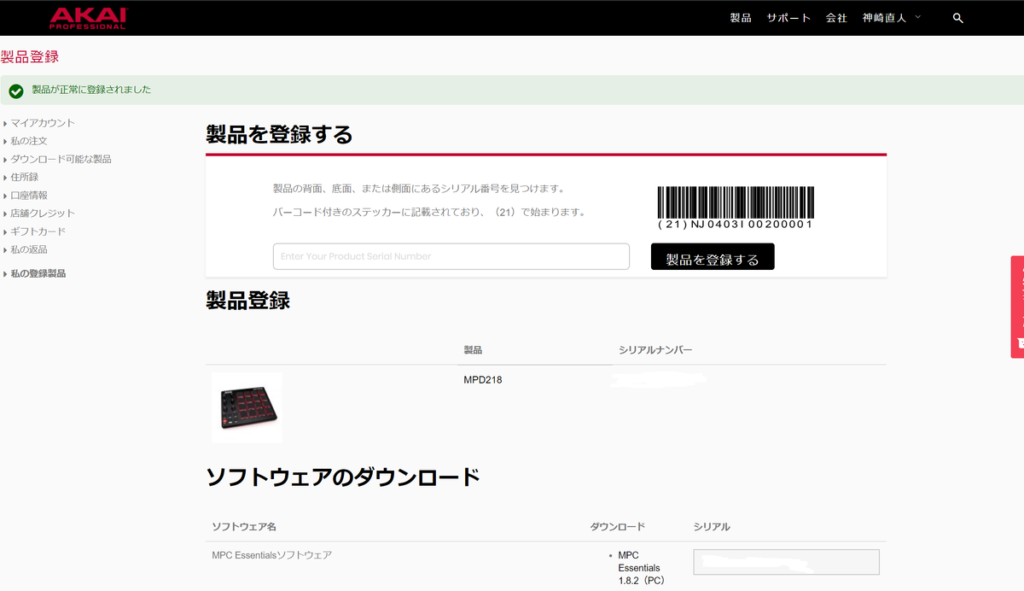Image resolution: width=1024 pixels, height=591 pixels.
Task: Click the green success checkmark icon
Action: pos(16,91)
